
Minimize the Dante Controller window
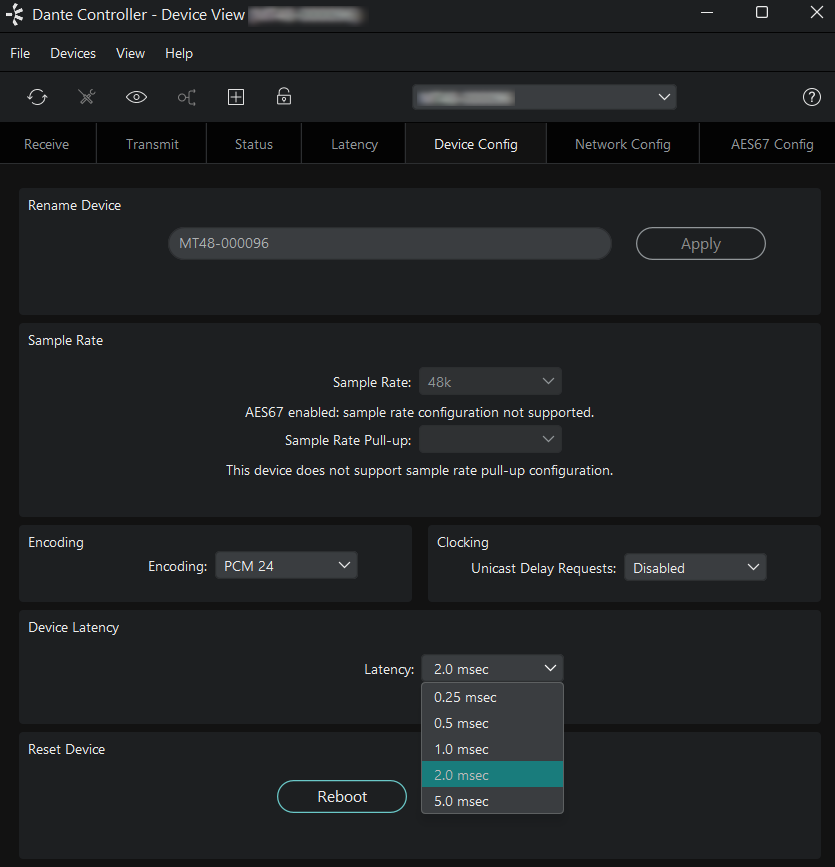pyautogui.click(x=707, y=12)
